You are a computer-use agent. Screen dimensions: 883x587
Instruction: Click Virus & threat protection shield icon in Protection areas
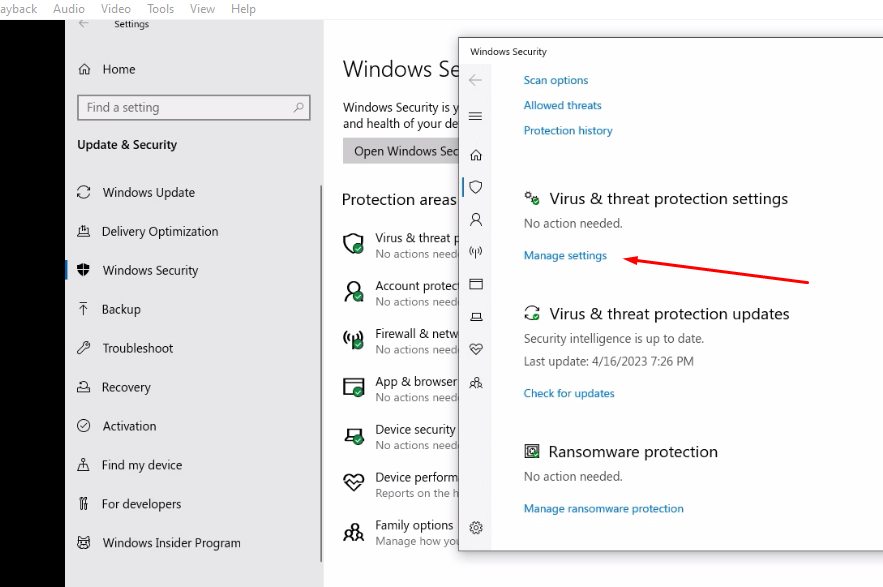[x=354, y=243]
